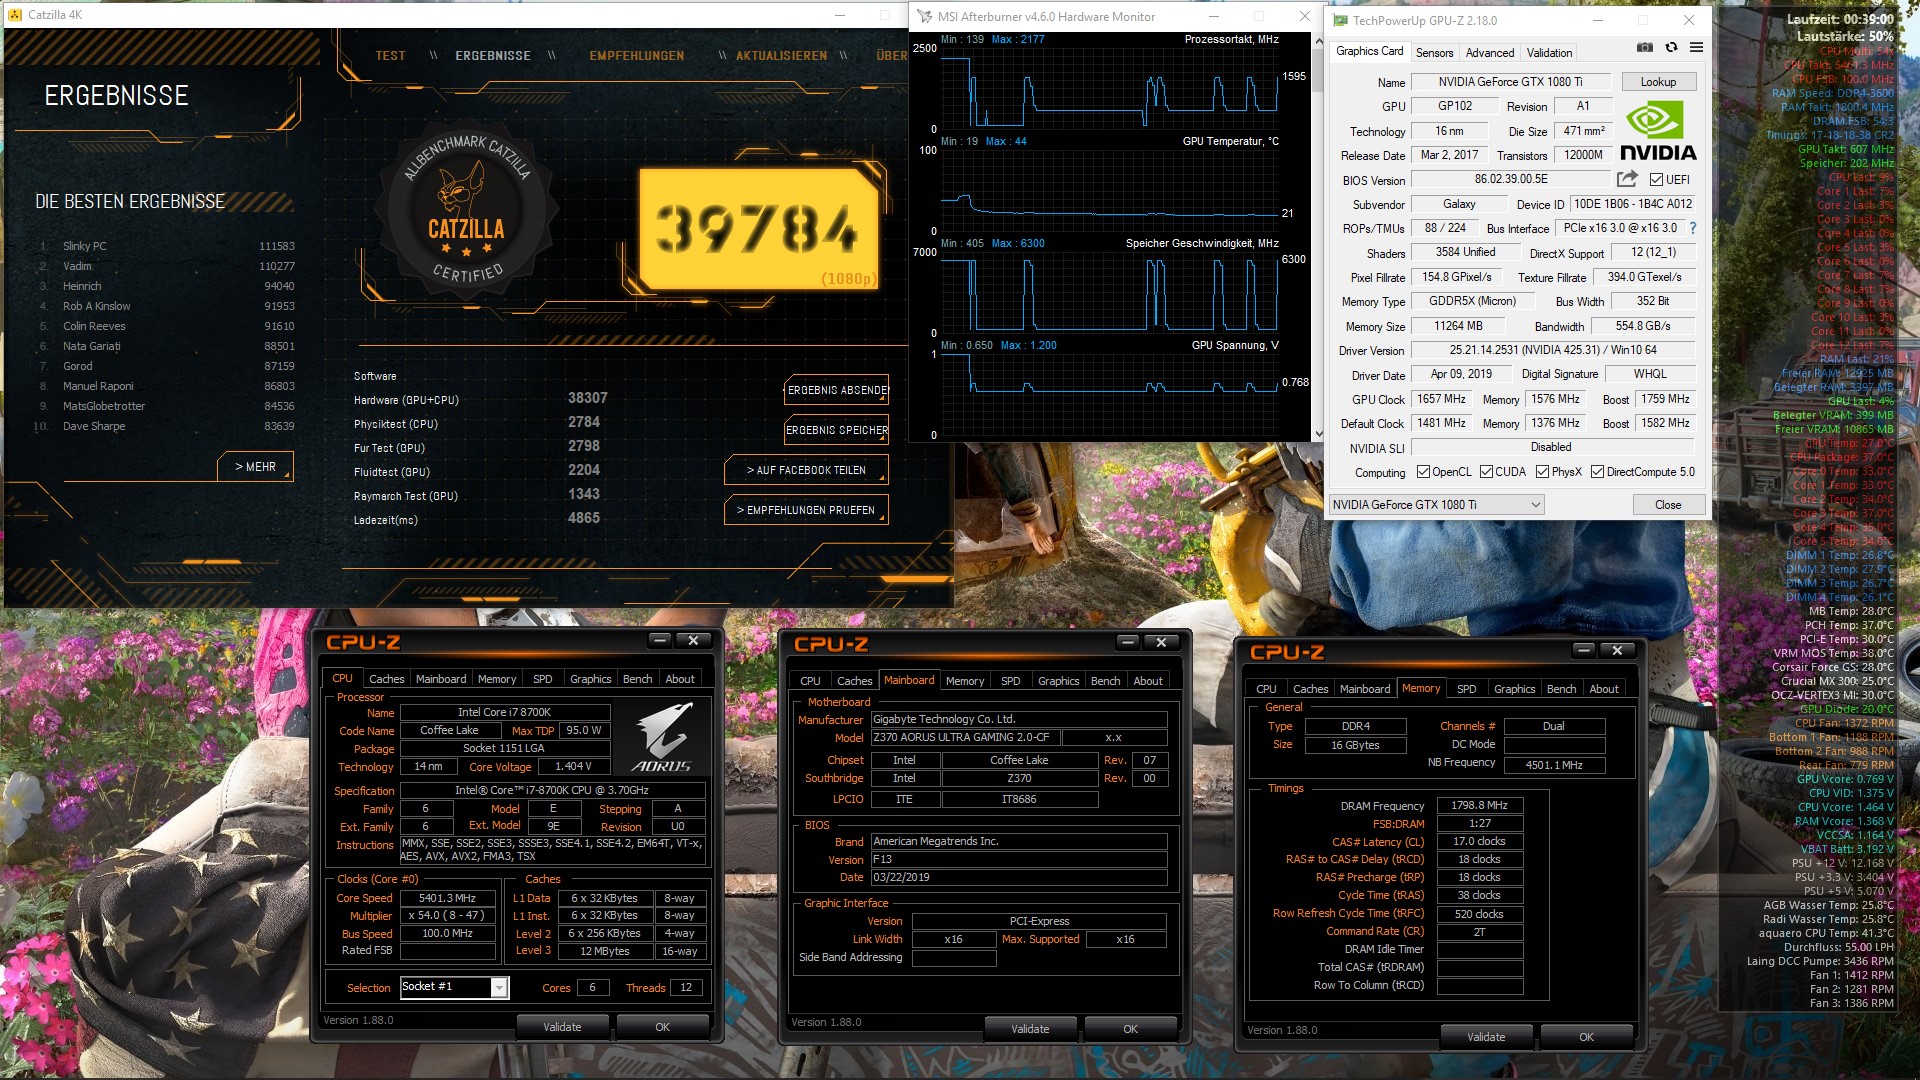The height and width of the screenshot is (1080, 1920).
Task: Open AKTUALISIEREN in the Catzilla top menu
Action: [x=781, y=56]
